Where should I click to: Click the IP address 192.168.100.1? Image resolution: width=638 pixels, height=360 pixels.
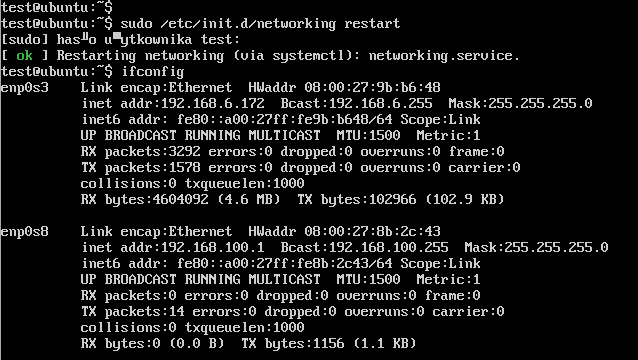pos(213,248)
